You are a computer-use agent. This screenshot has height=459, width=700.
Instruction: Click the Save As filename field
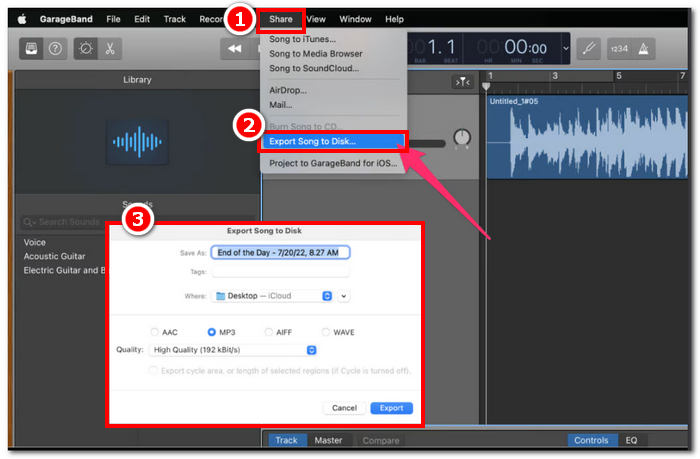[280, 253]
